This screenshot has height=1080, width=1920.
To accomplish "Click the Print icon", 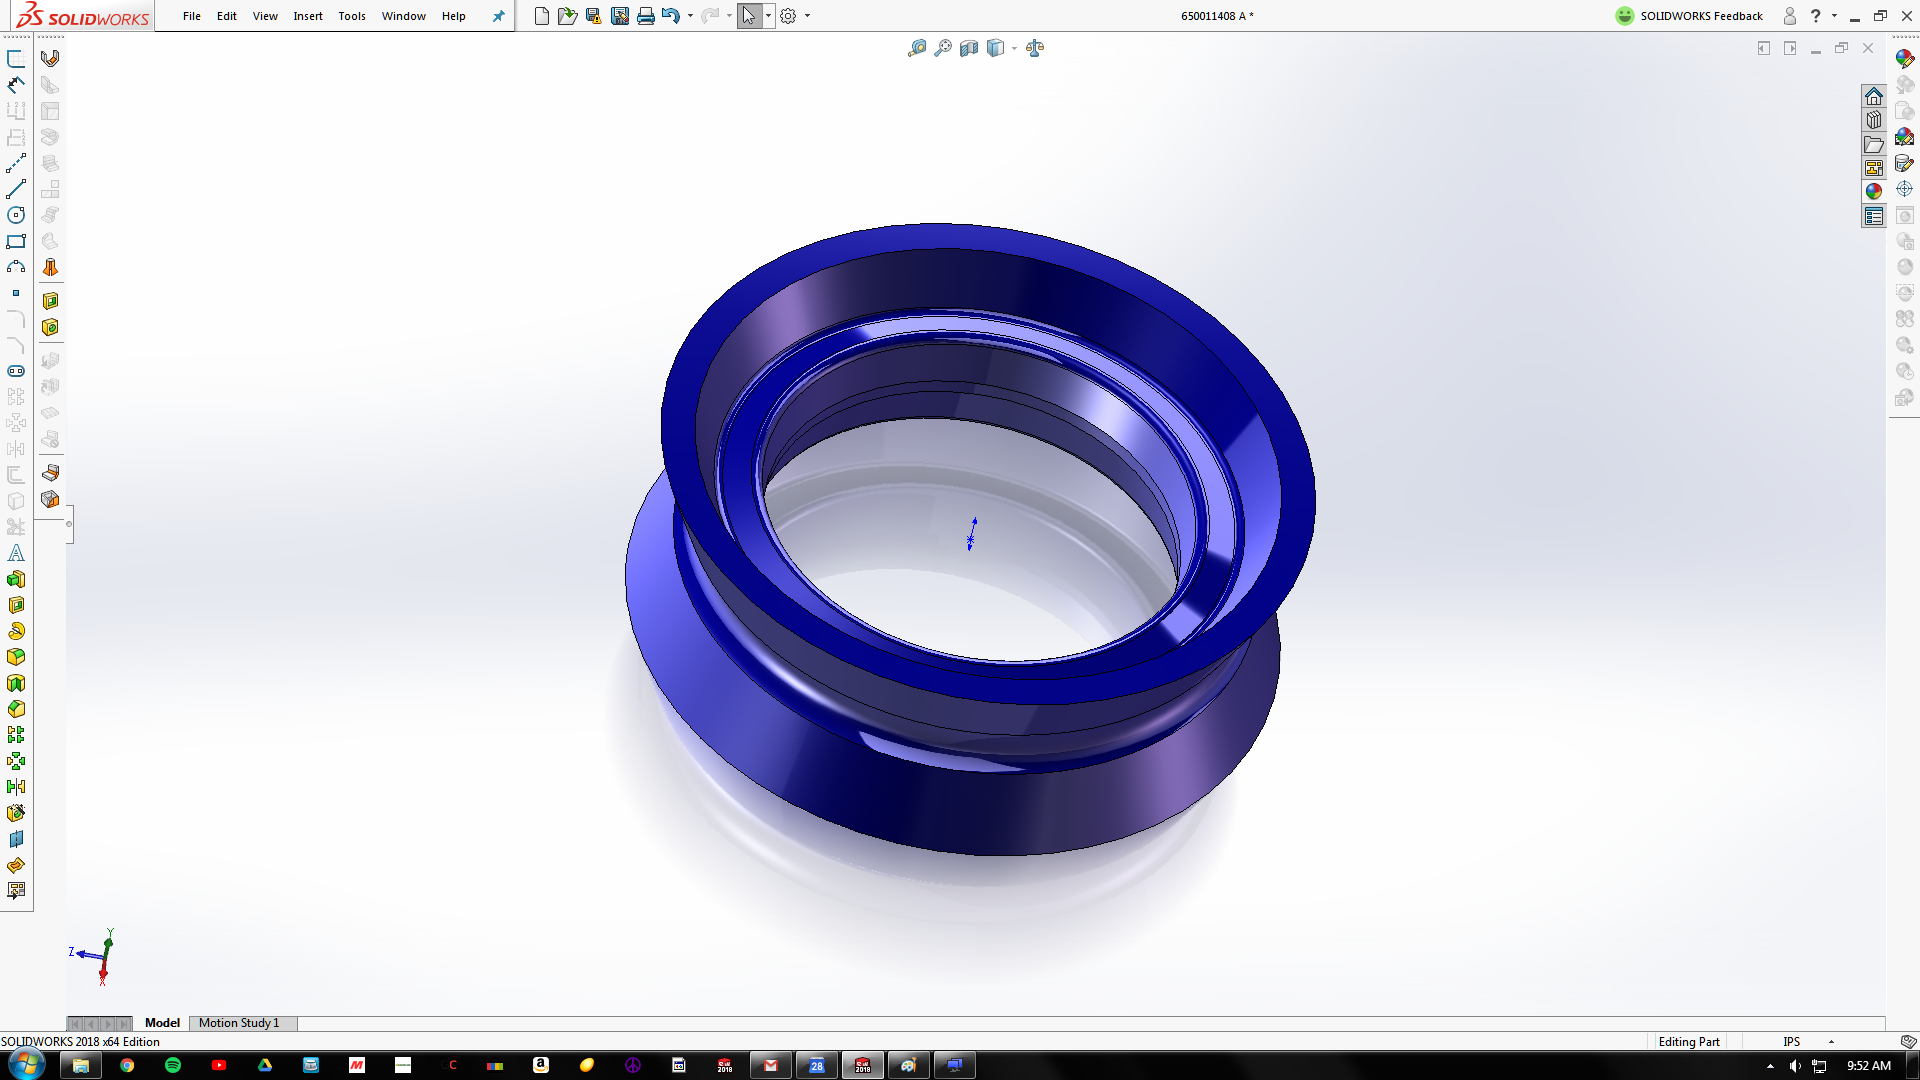I will 645,15.
